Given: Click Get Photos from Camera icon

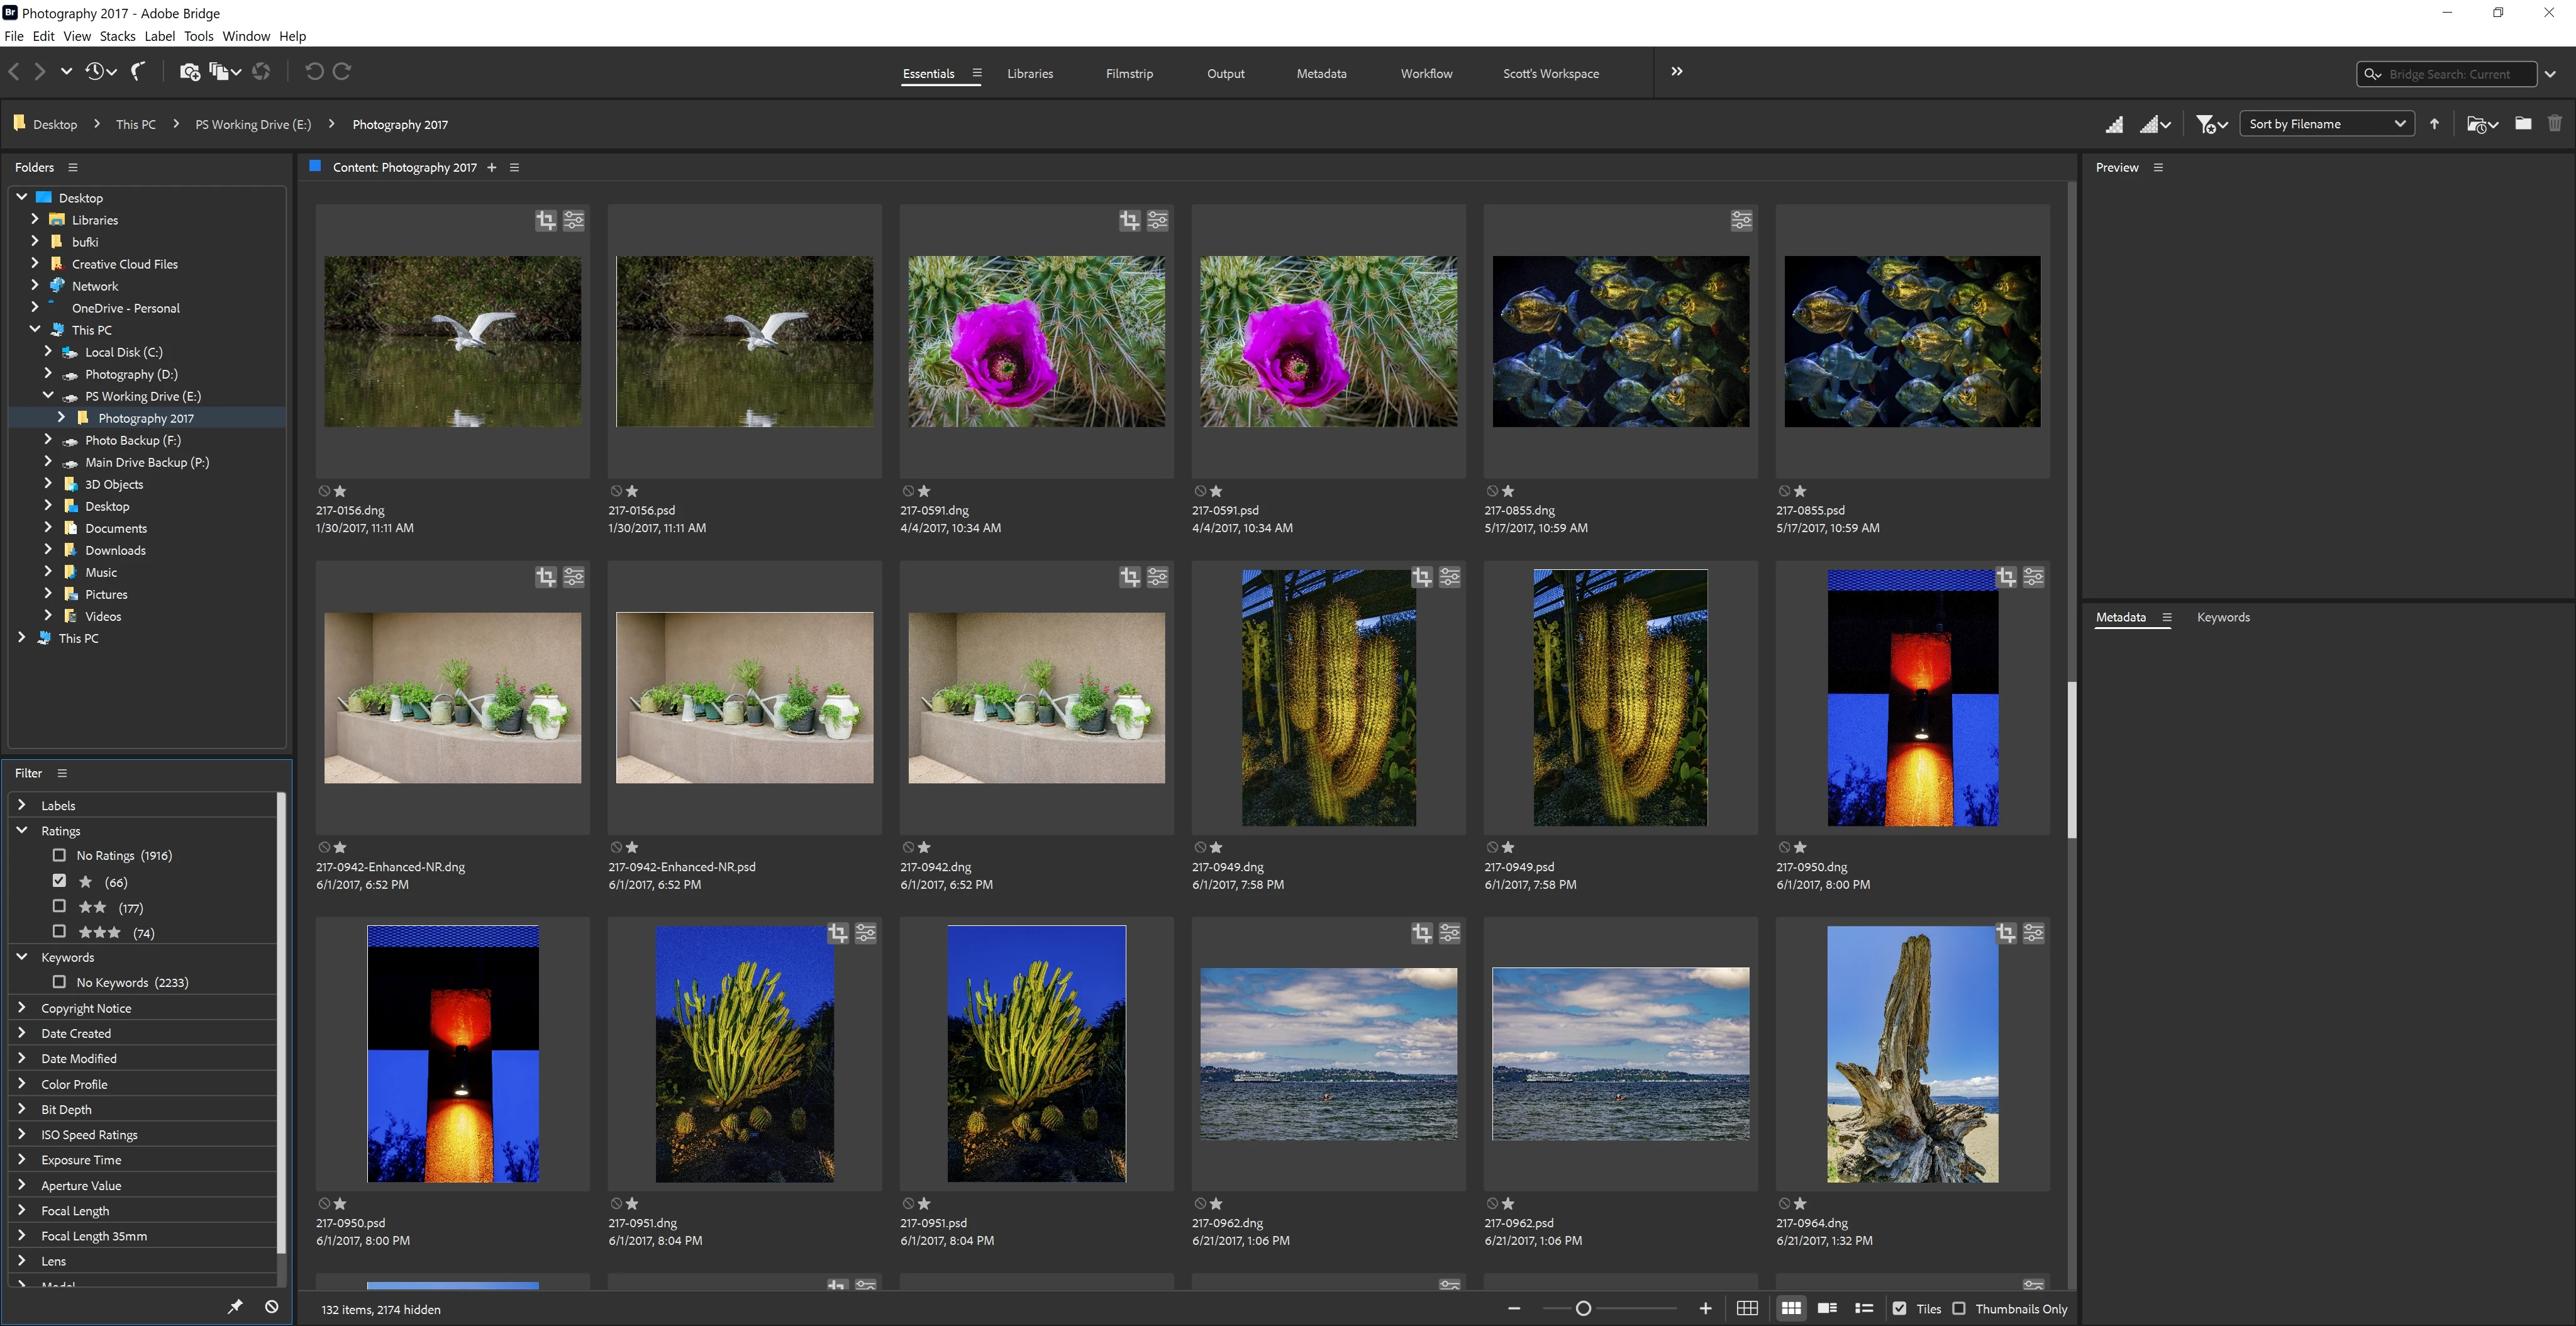Looking at the screenshot, I should pos(189,71).
